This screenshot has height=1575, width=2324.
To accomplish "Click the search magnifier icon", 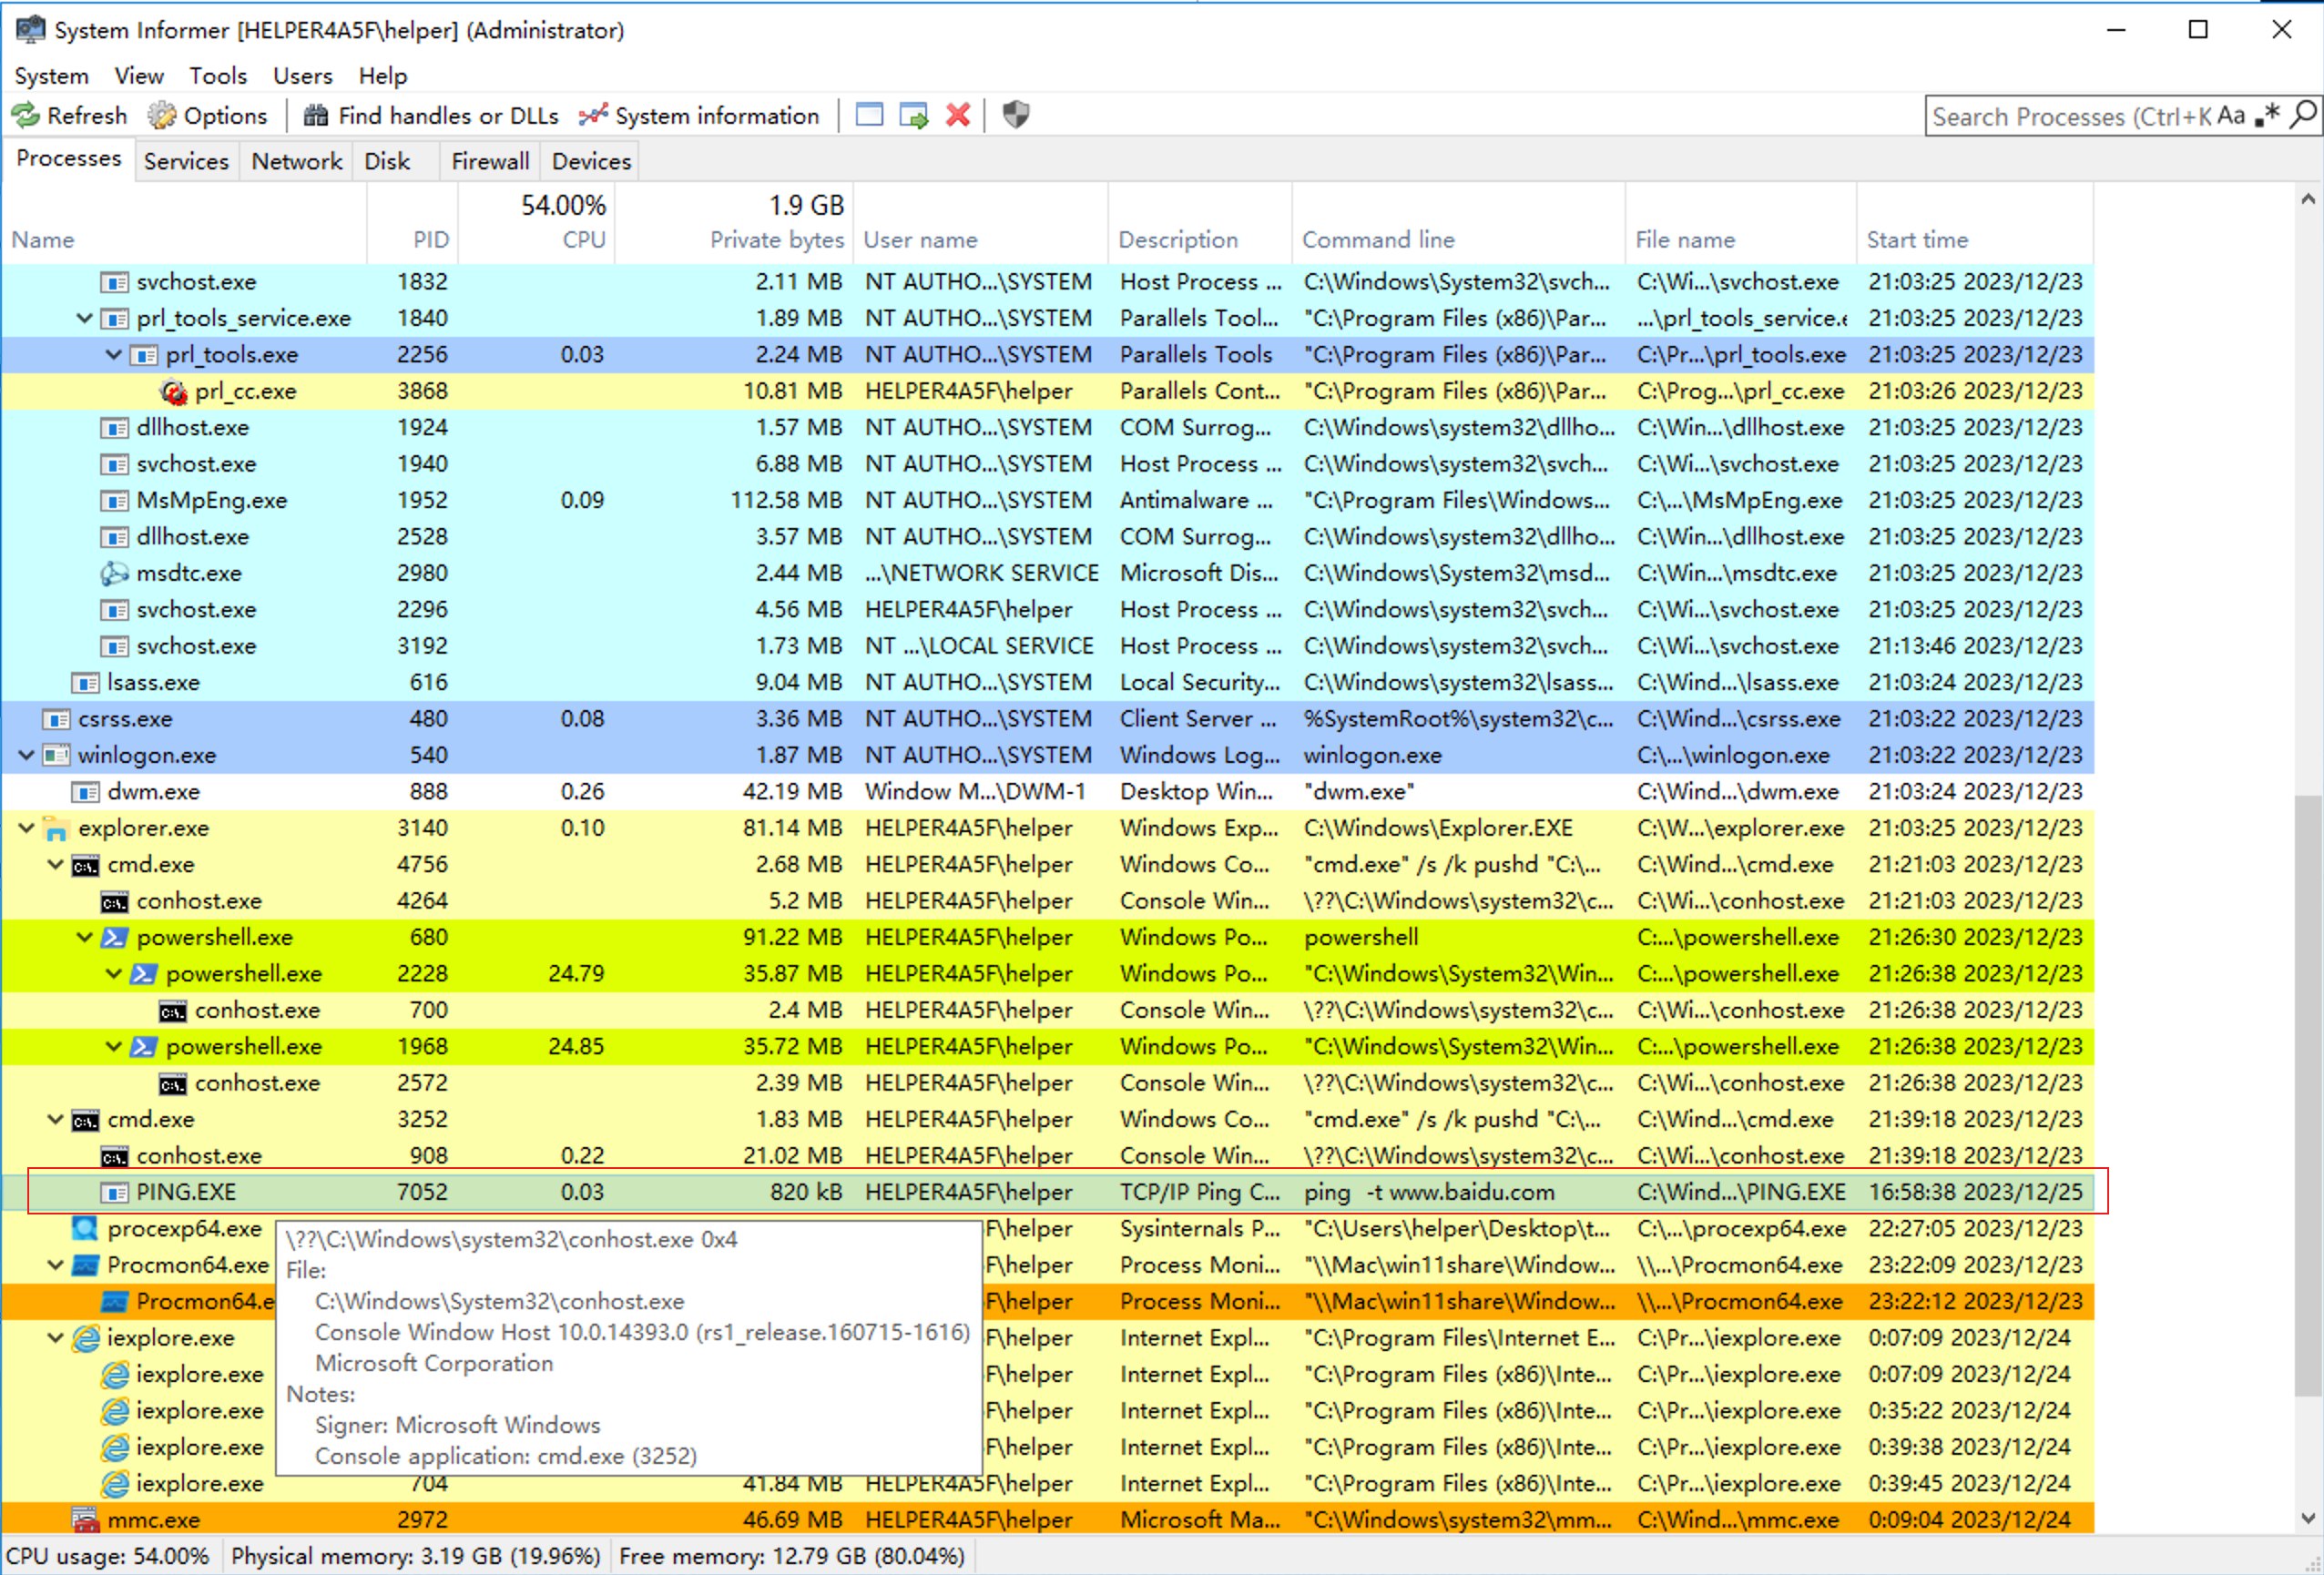I will [x=2303, y=116].
